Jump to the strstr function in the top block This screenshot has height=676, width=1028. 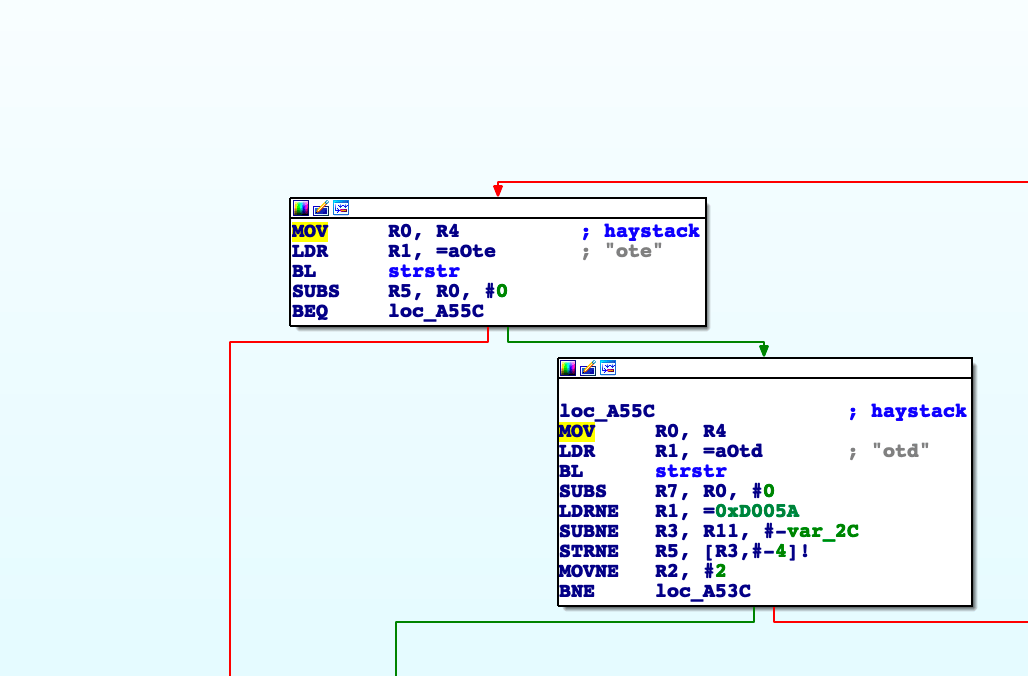(423, 271)
